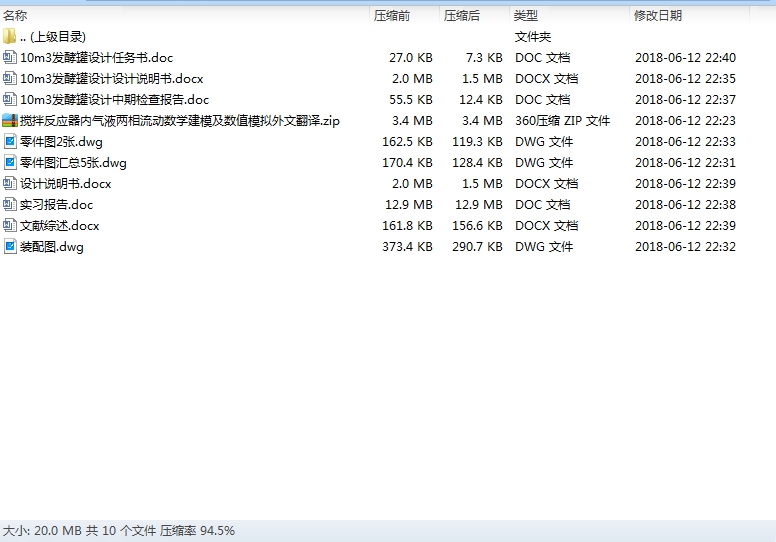
Task: Click the DOC 文档 type of 实习报告.doc
Action: (542, 204)
